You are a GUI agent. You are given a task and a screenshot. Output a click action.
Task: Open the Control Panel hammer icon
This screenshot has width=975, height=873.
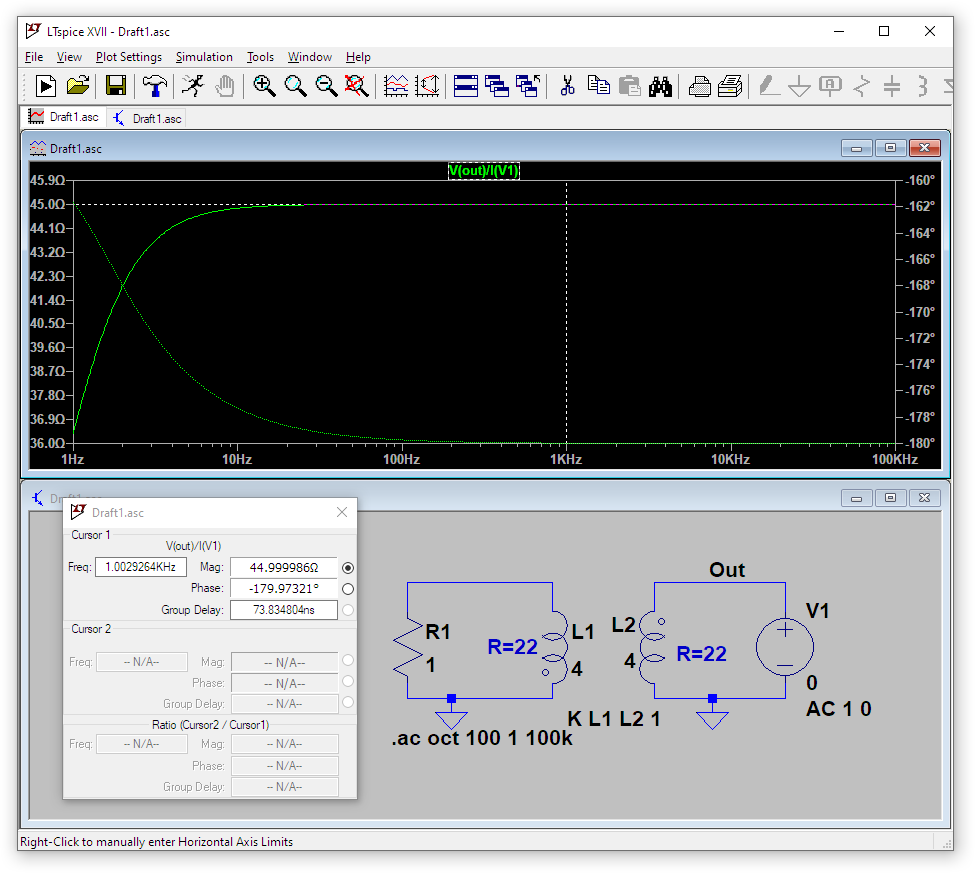tap(154, 86)
